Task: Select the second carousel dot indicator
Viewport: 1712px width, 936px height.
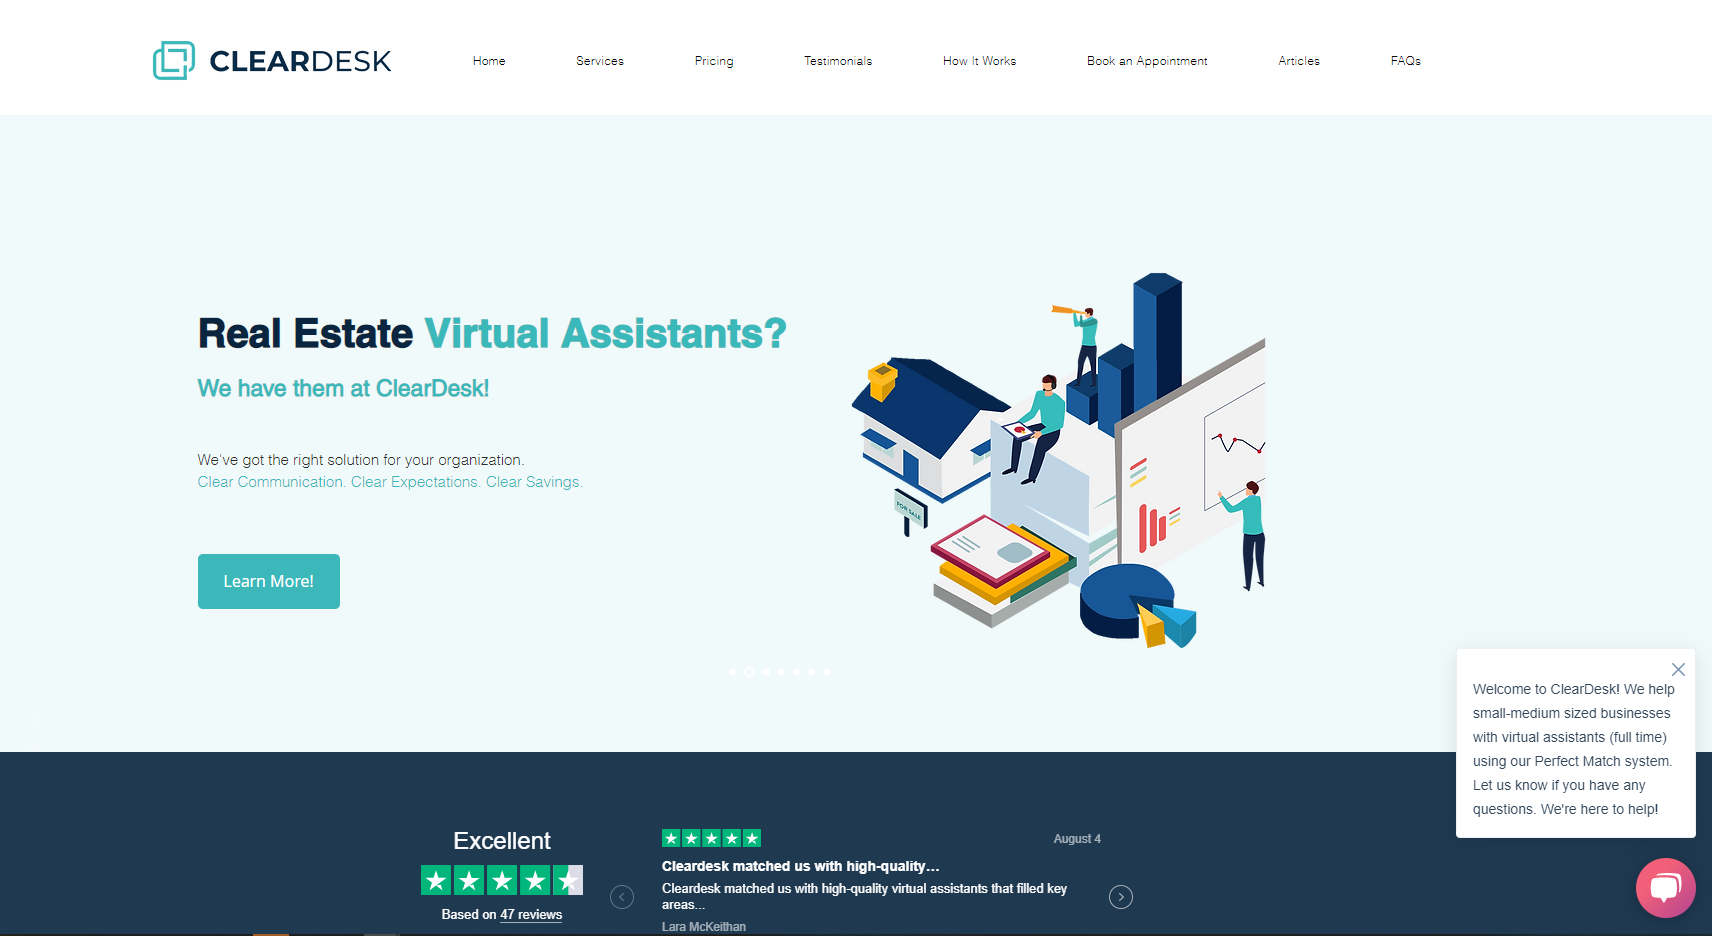Action: (x=749, y=672)
